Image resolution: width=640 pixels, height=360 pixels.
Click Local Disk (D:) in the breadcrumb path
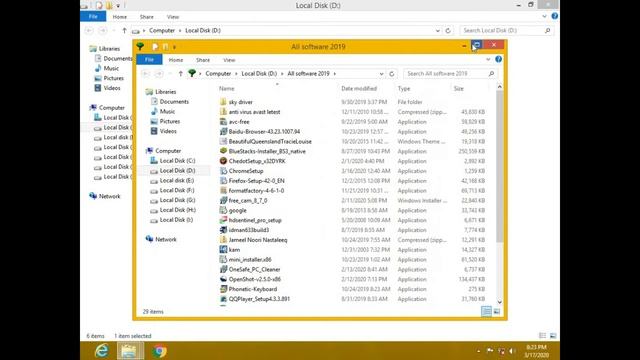tap(259, 74)
